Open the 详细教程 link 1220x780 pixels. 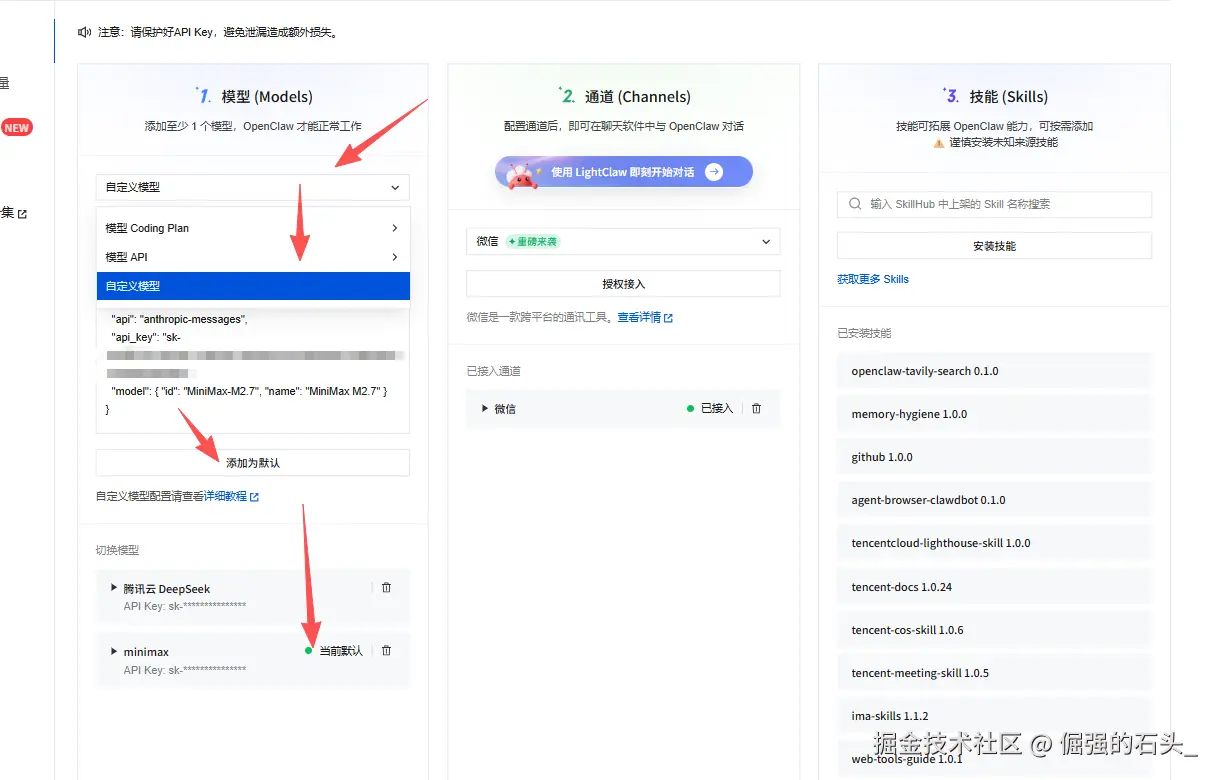[225, 496]
